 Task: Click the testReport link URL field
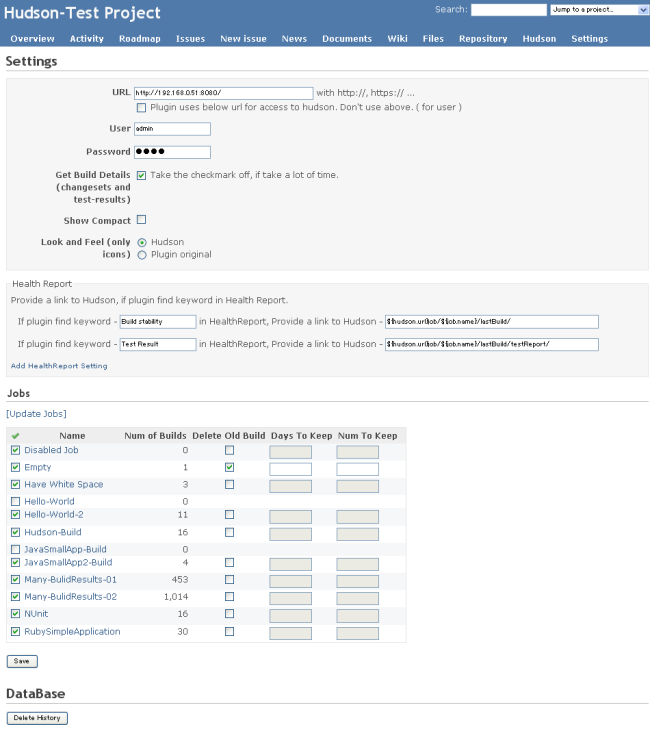point(492,345)
